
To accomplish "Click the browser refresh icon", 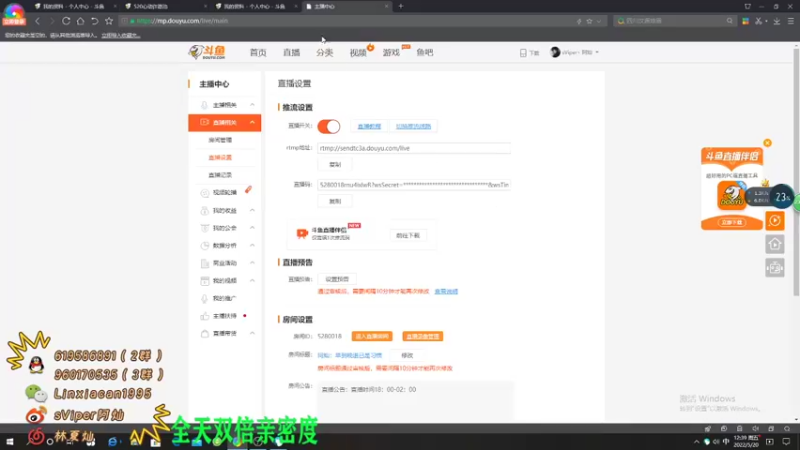I will pos(66,21).
